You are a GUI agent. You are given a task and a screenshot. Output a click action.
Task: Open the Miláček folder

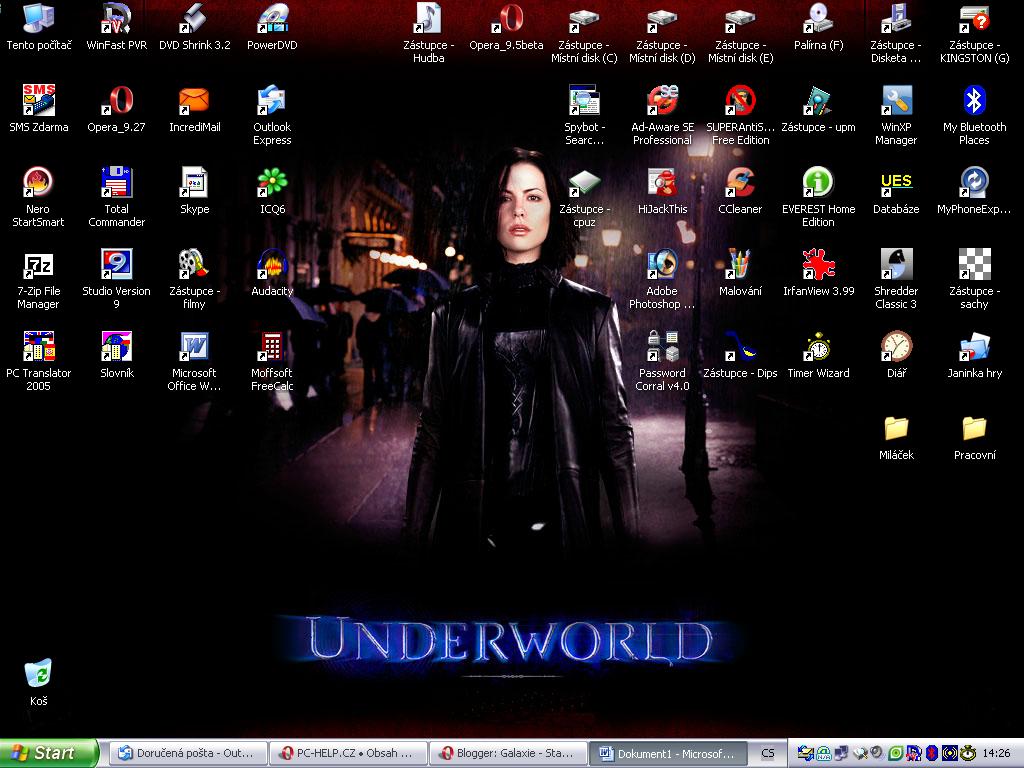pos(896,430)
